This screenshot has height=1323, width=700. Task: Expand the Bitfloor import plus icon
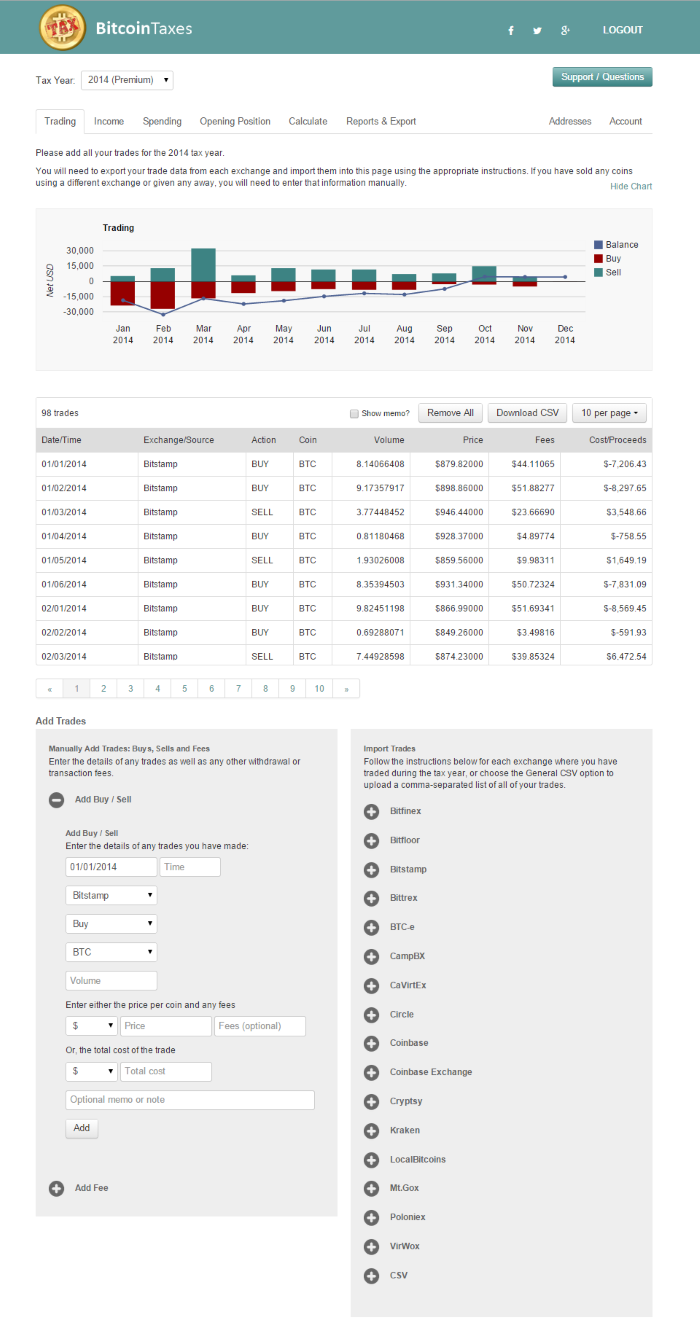pyautogui.click(x=372, y=840)
